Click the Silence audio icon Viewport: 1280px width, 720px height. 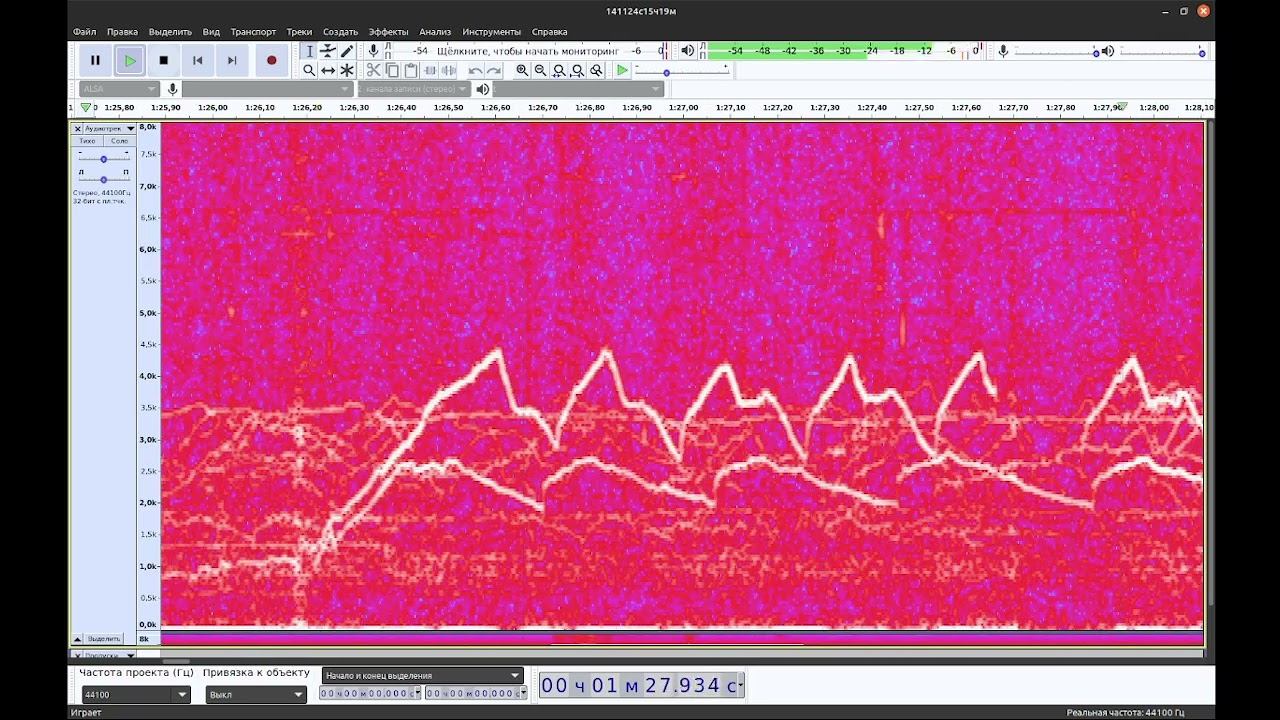(449, 70)
